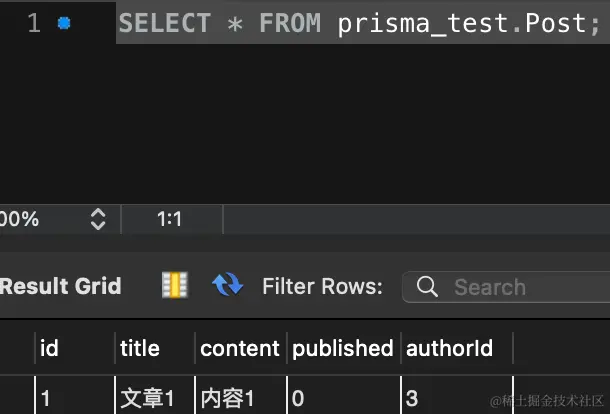The height and width of the screenshot is (414, 610).
Task: Open the zoom percentage stepper
Action: [x=98, y=219]
